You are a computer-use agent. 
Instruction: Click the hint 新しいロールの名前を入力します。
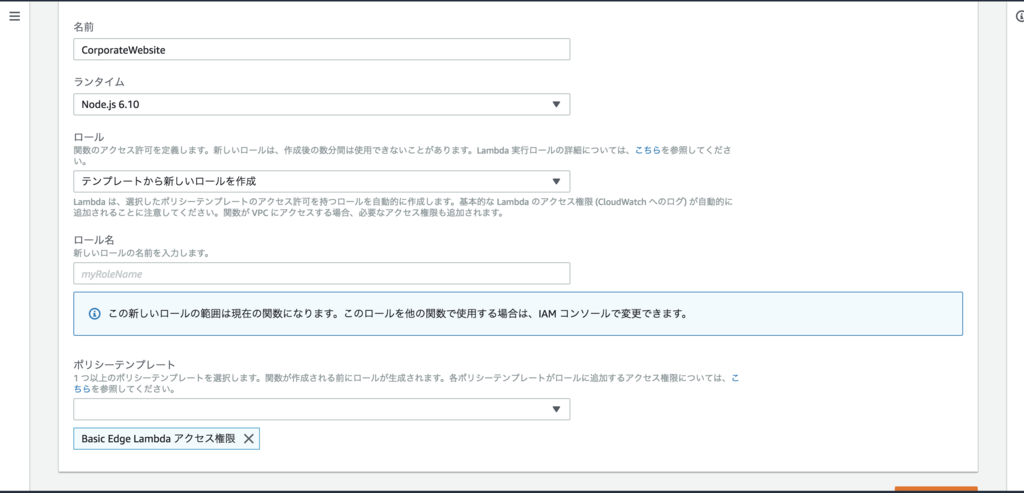coord(141,253)
